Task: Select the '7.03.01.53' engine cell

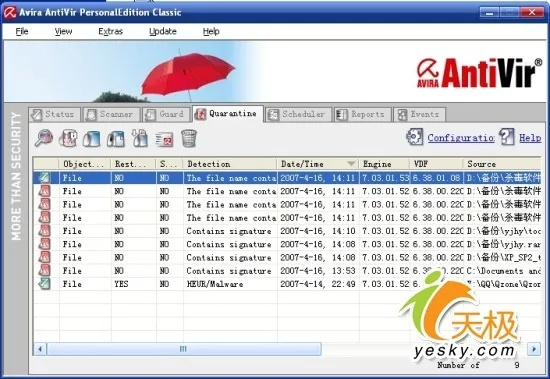Action: tap(385, 178)
